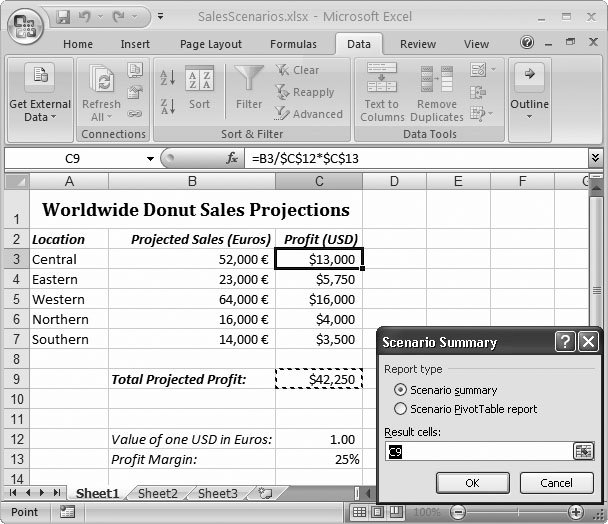608x524 pixels.
Task: Switch to the Insert tab
Action: point(135,44)
